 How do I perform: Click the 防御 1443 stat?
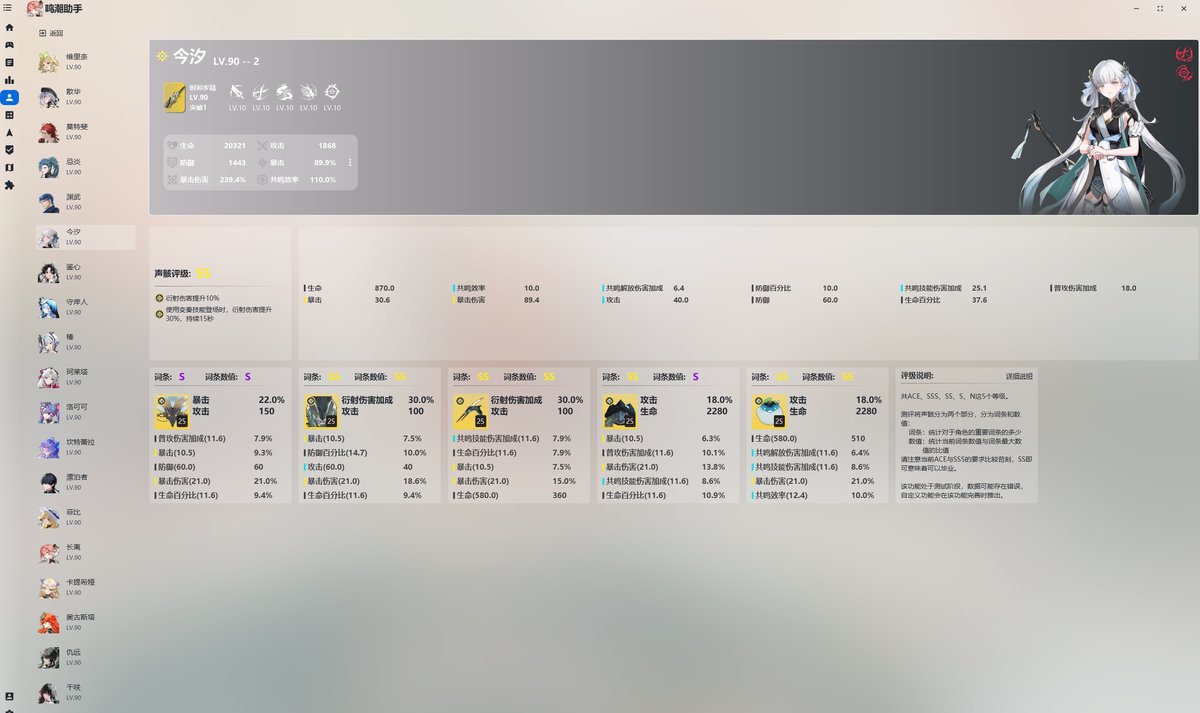[x=207, y=162]
